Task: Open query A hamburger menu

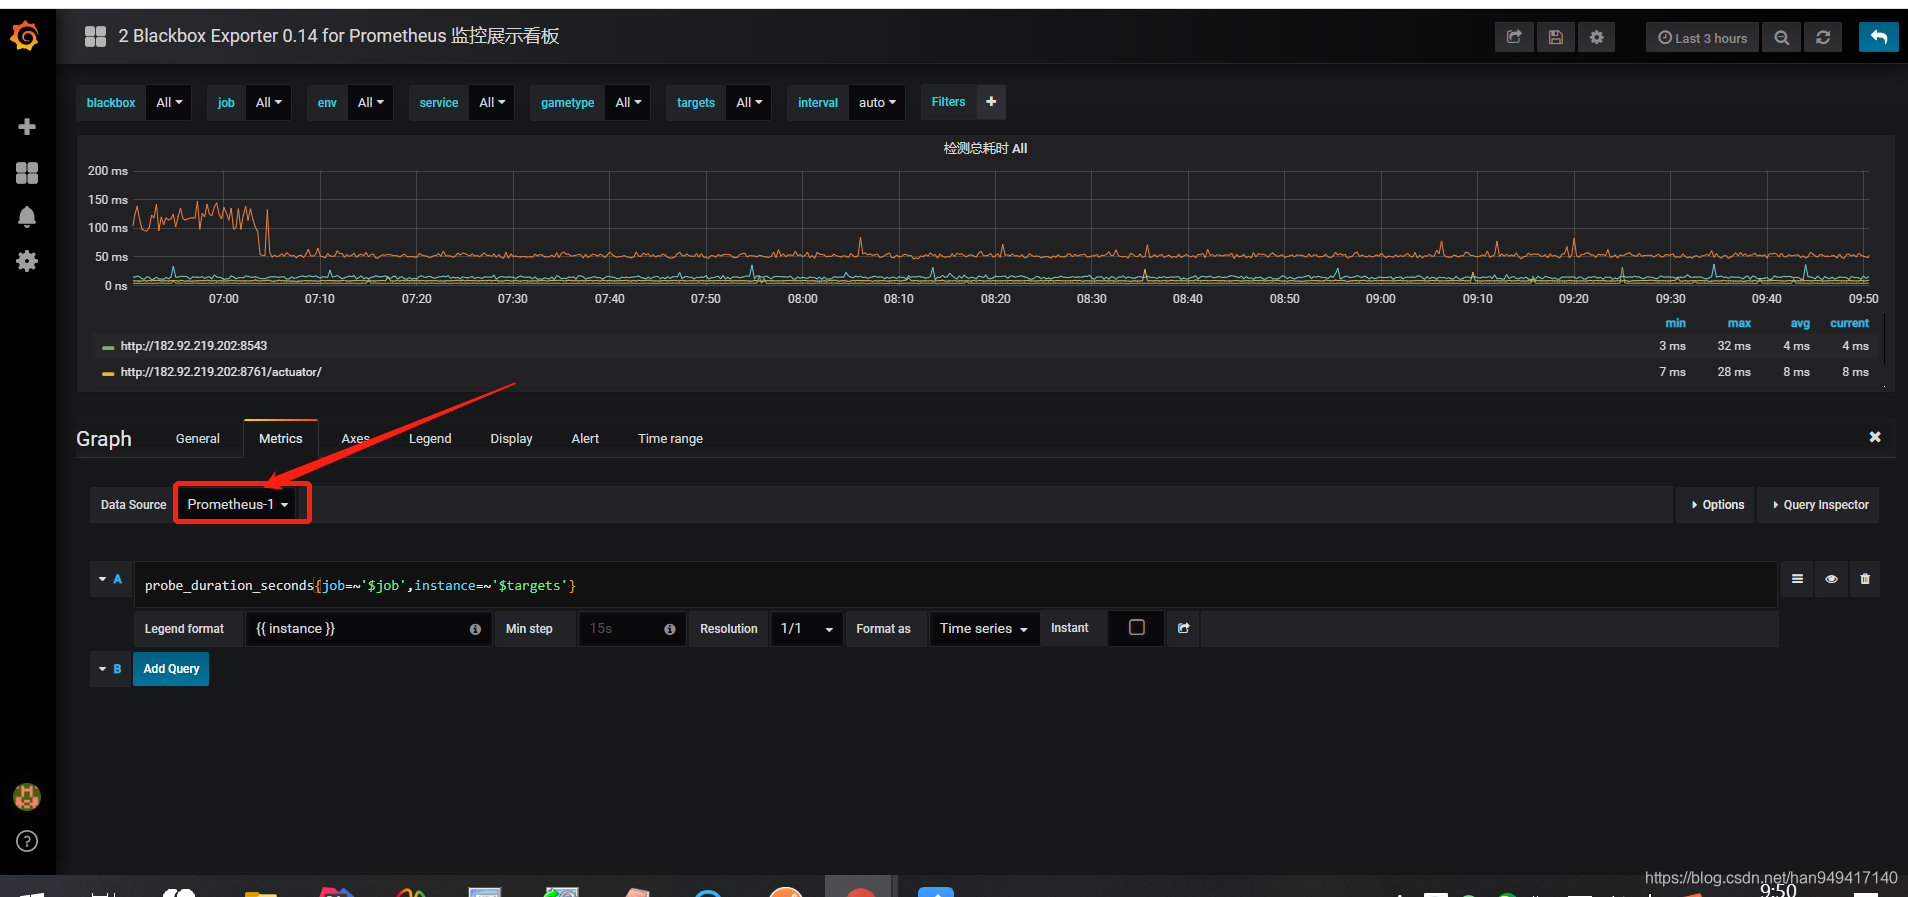Action: (1797, 579)
